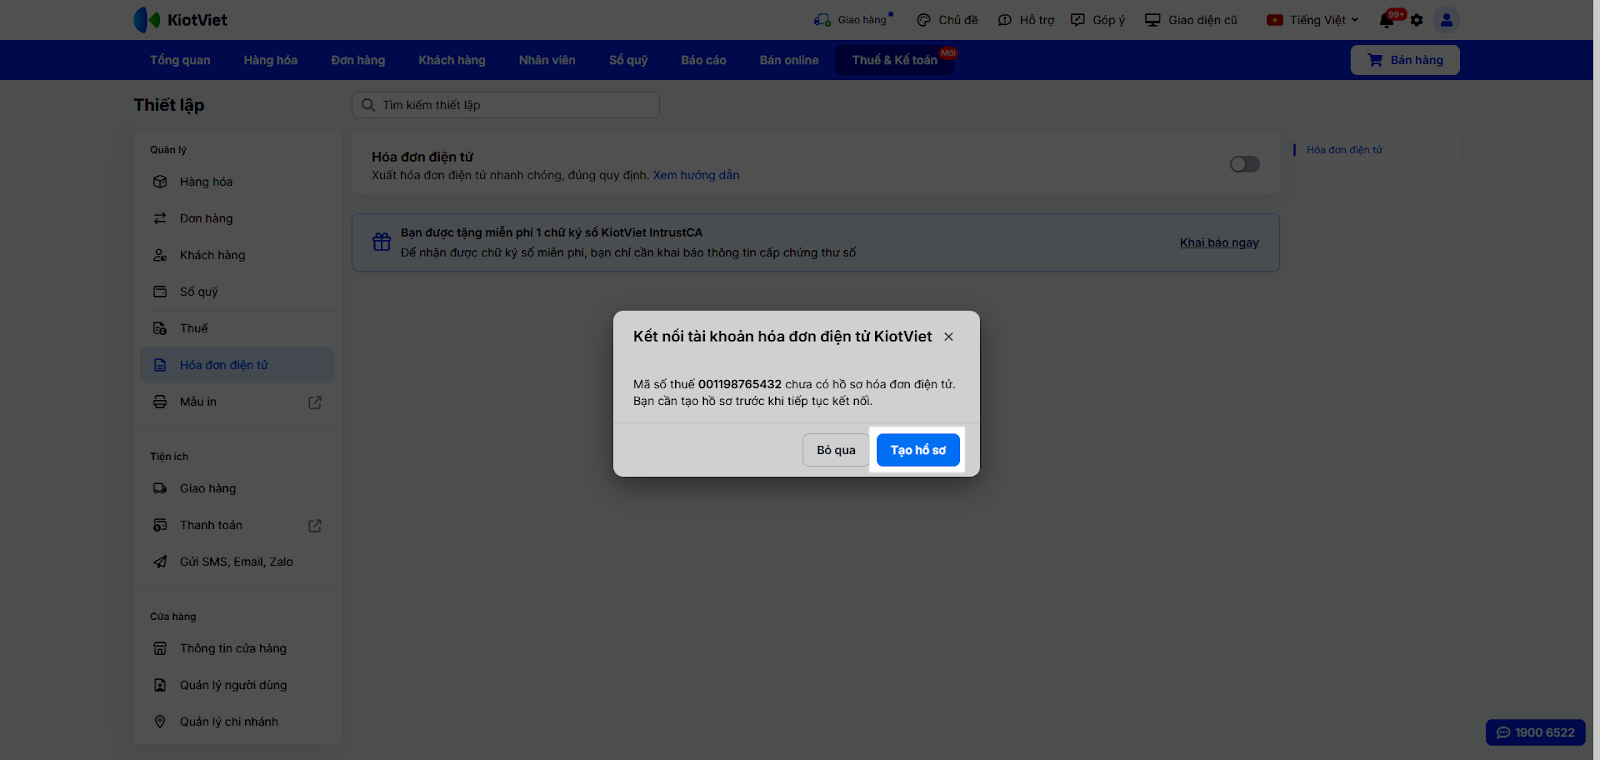Click the Sổ quỹ wallet icon in sidebar
The image size is (1600, 760).
pyautogui.click(x=160, y=292)
